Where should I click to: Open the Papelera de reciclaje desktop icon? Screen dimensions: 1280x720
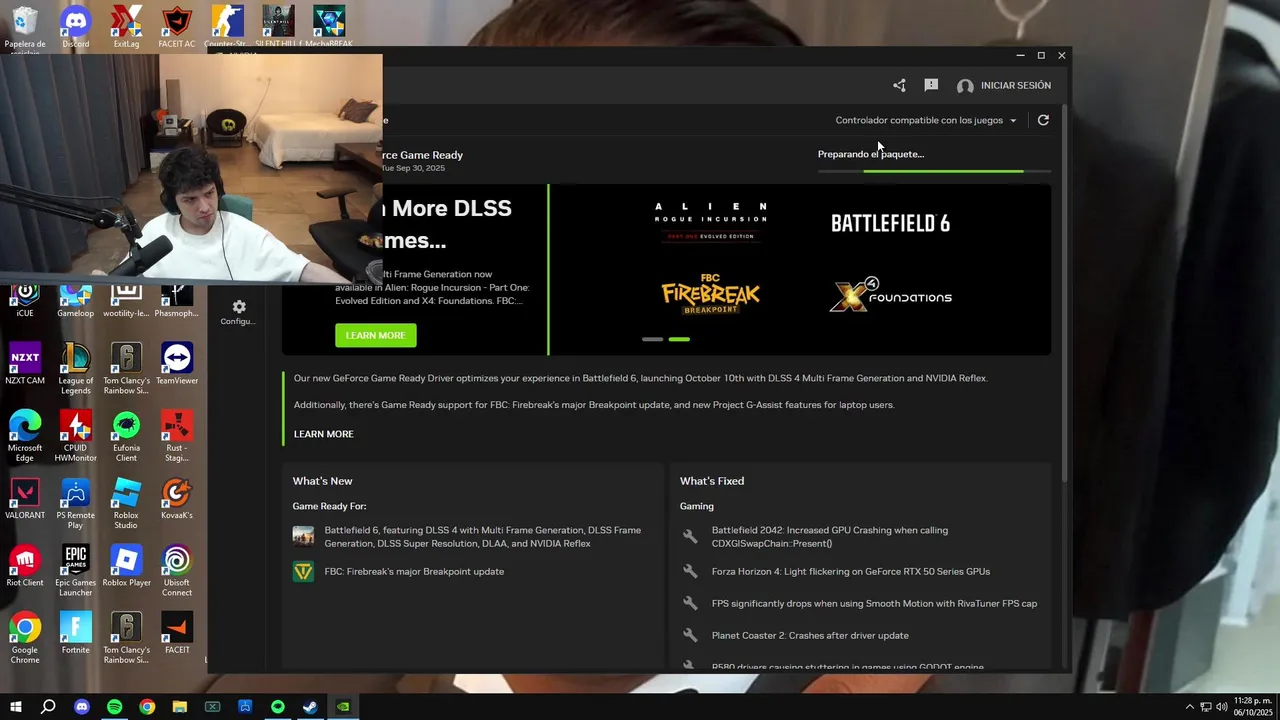(x=25, y=28)
